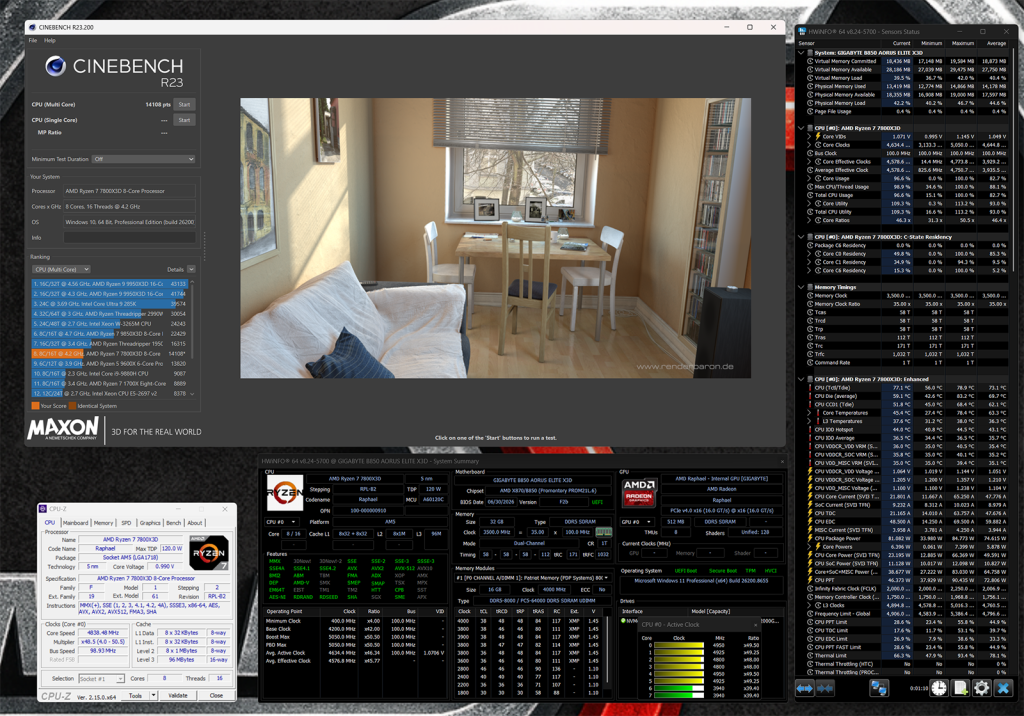Click the clock icon beside Core Clocks sensor
Image resolution: width=1024 pixels, height=716 pixels.
point(818,145)
